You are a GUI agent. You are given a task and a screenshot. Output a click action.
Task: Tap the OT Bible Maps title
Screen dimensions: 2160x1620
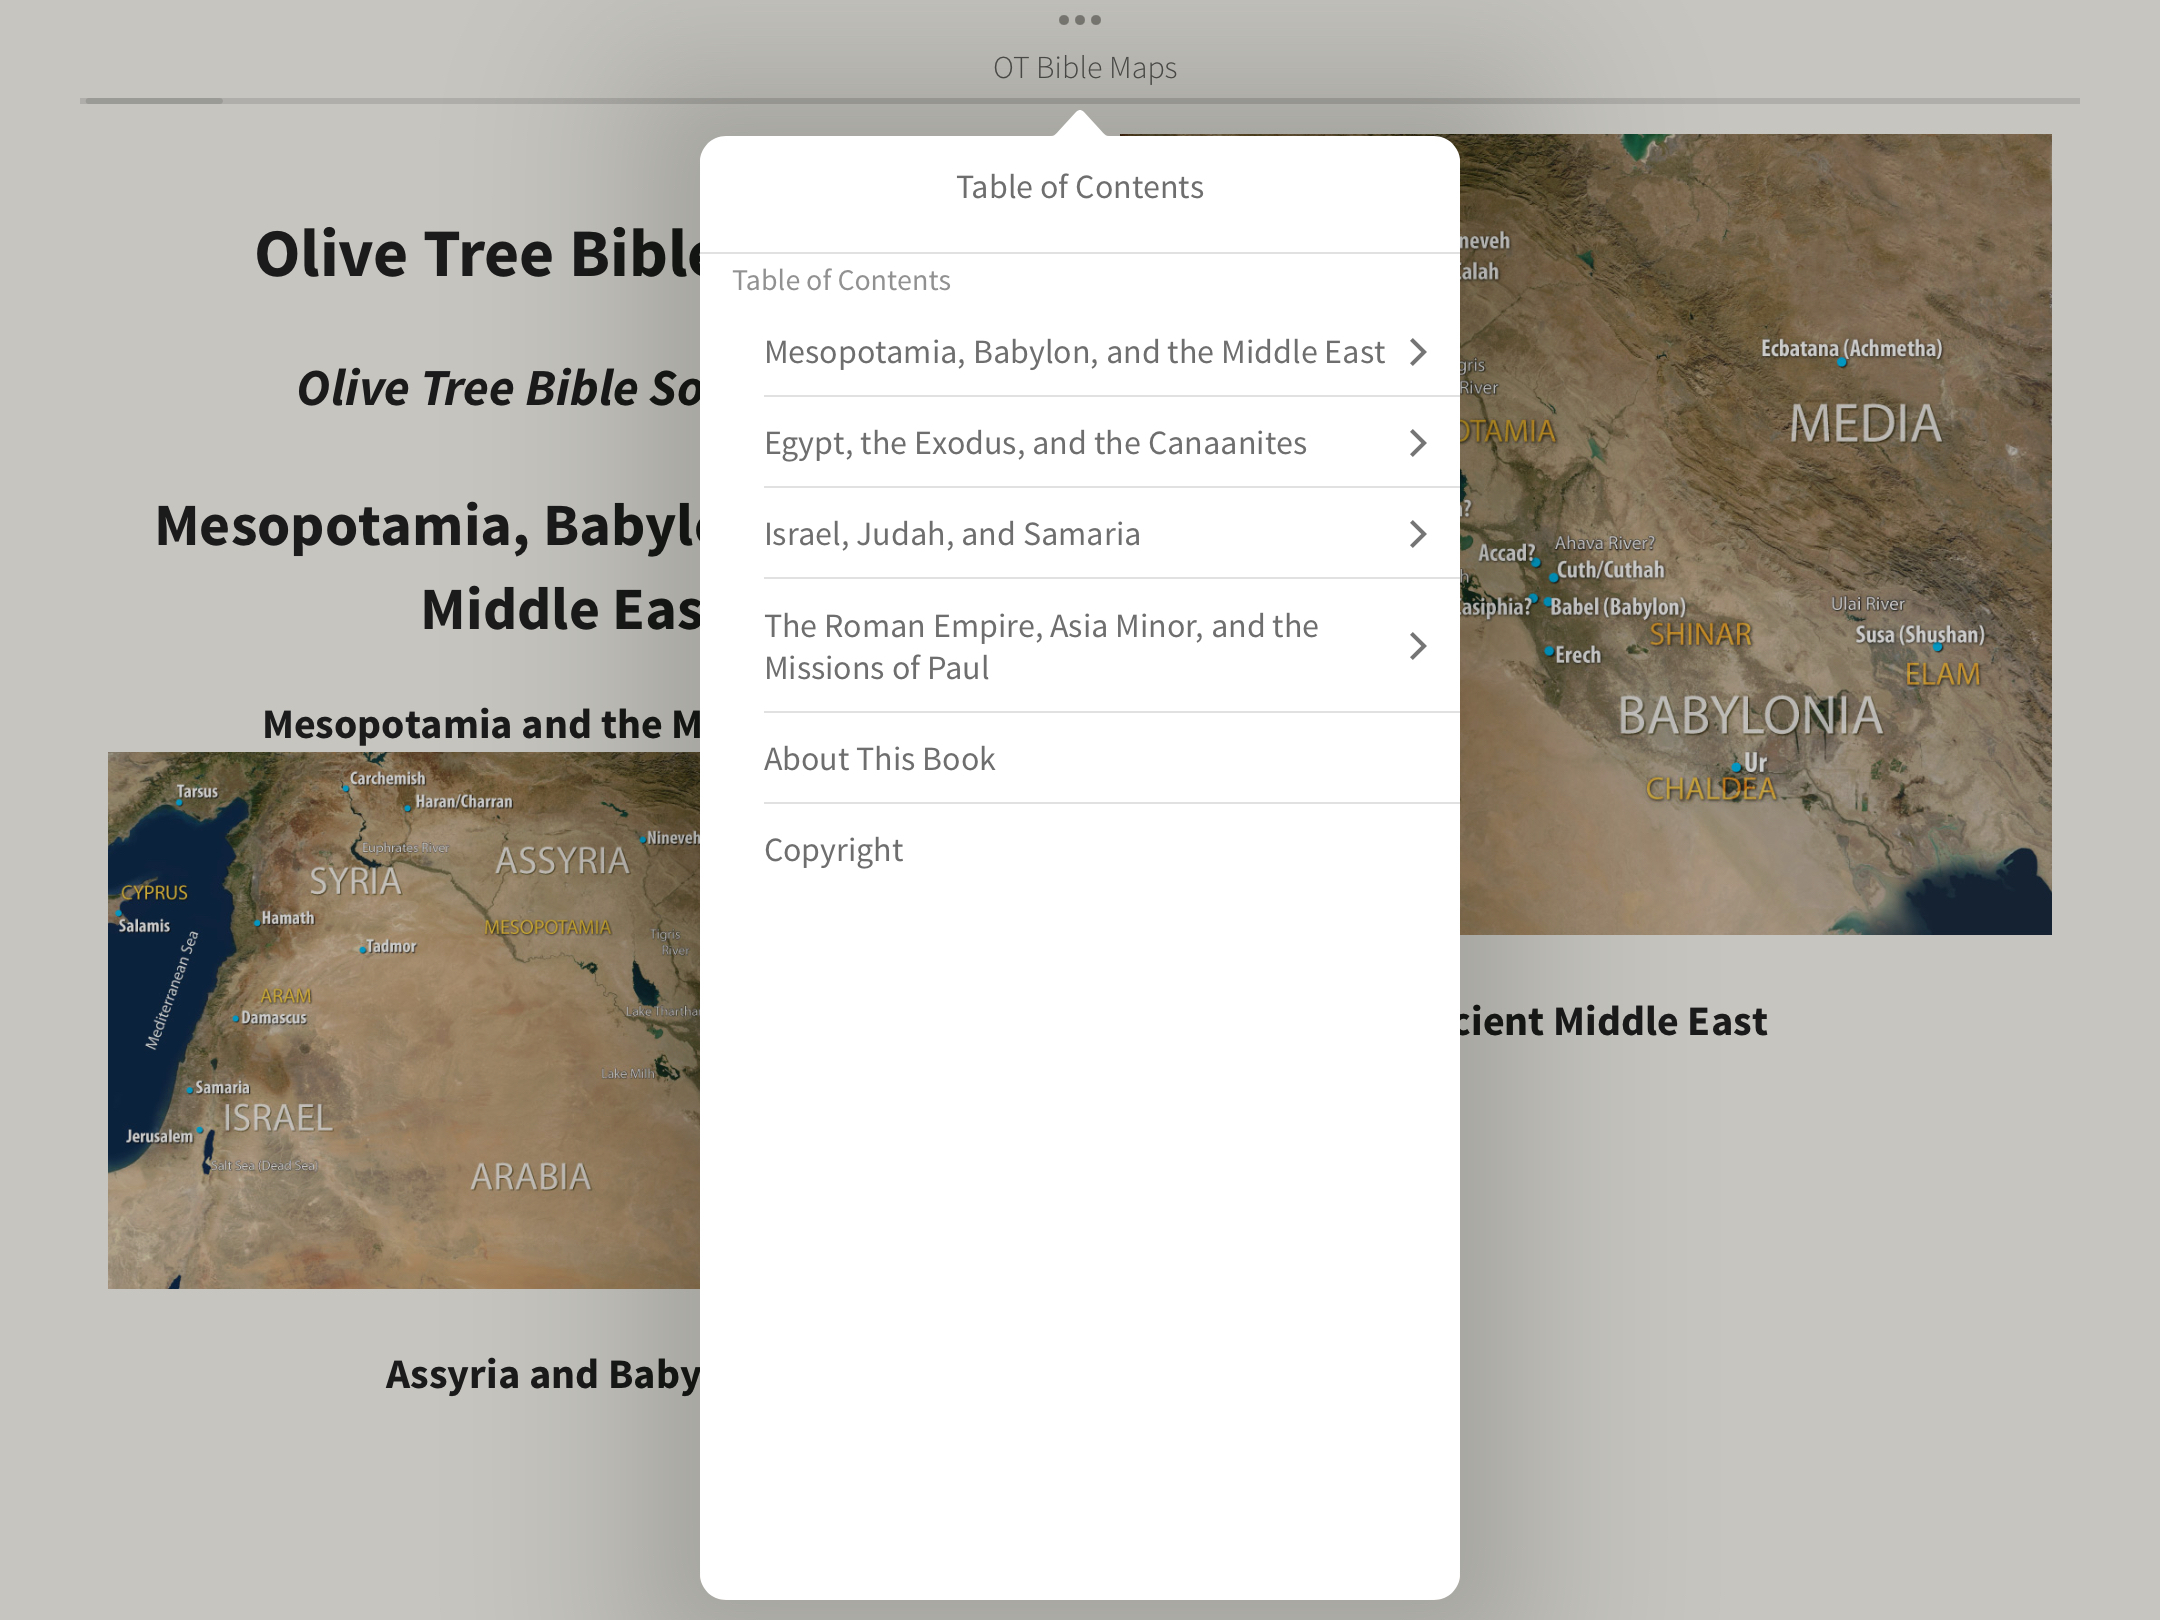coord(1084,67)
